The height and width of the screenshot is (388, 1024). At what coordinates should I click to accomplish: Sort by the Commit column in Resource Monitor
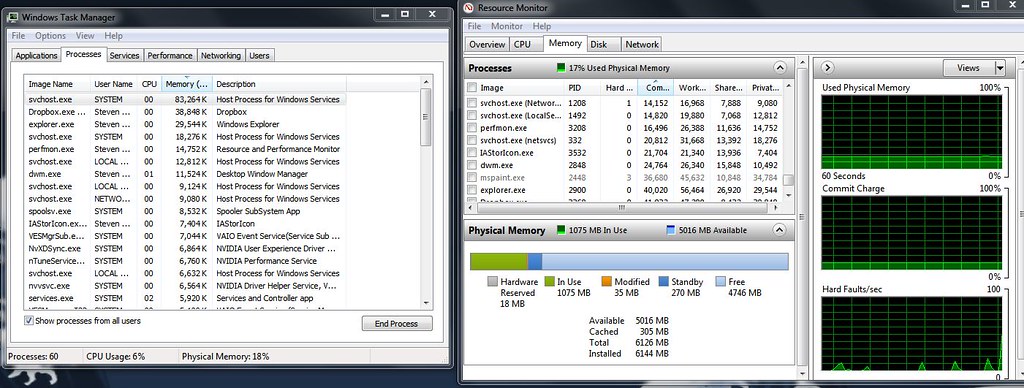tap(655, 88)
